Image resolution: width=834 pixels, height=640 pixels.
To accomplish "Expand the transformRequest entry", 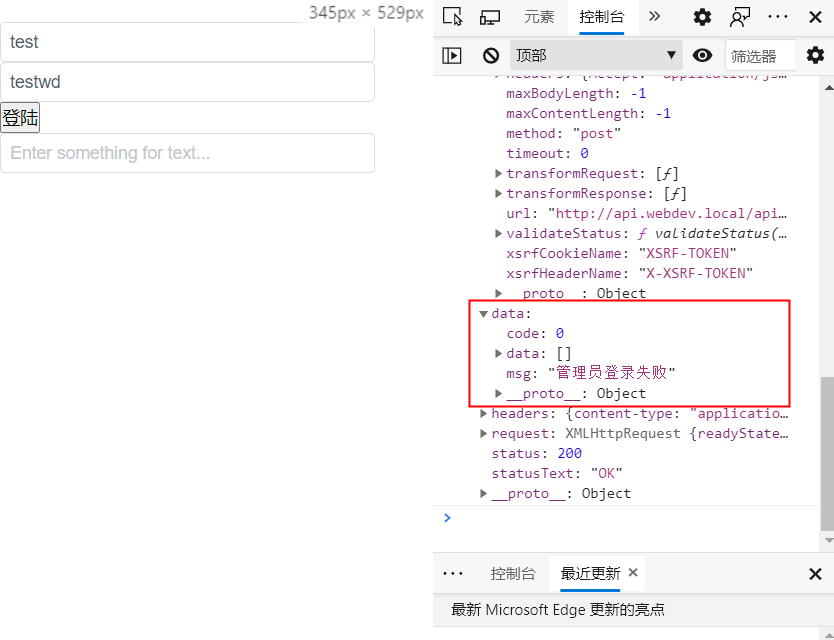I will click(498, 173).
